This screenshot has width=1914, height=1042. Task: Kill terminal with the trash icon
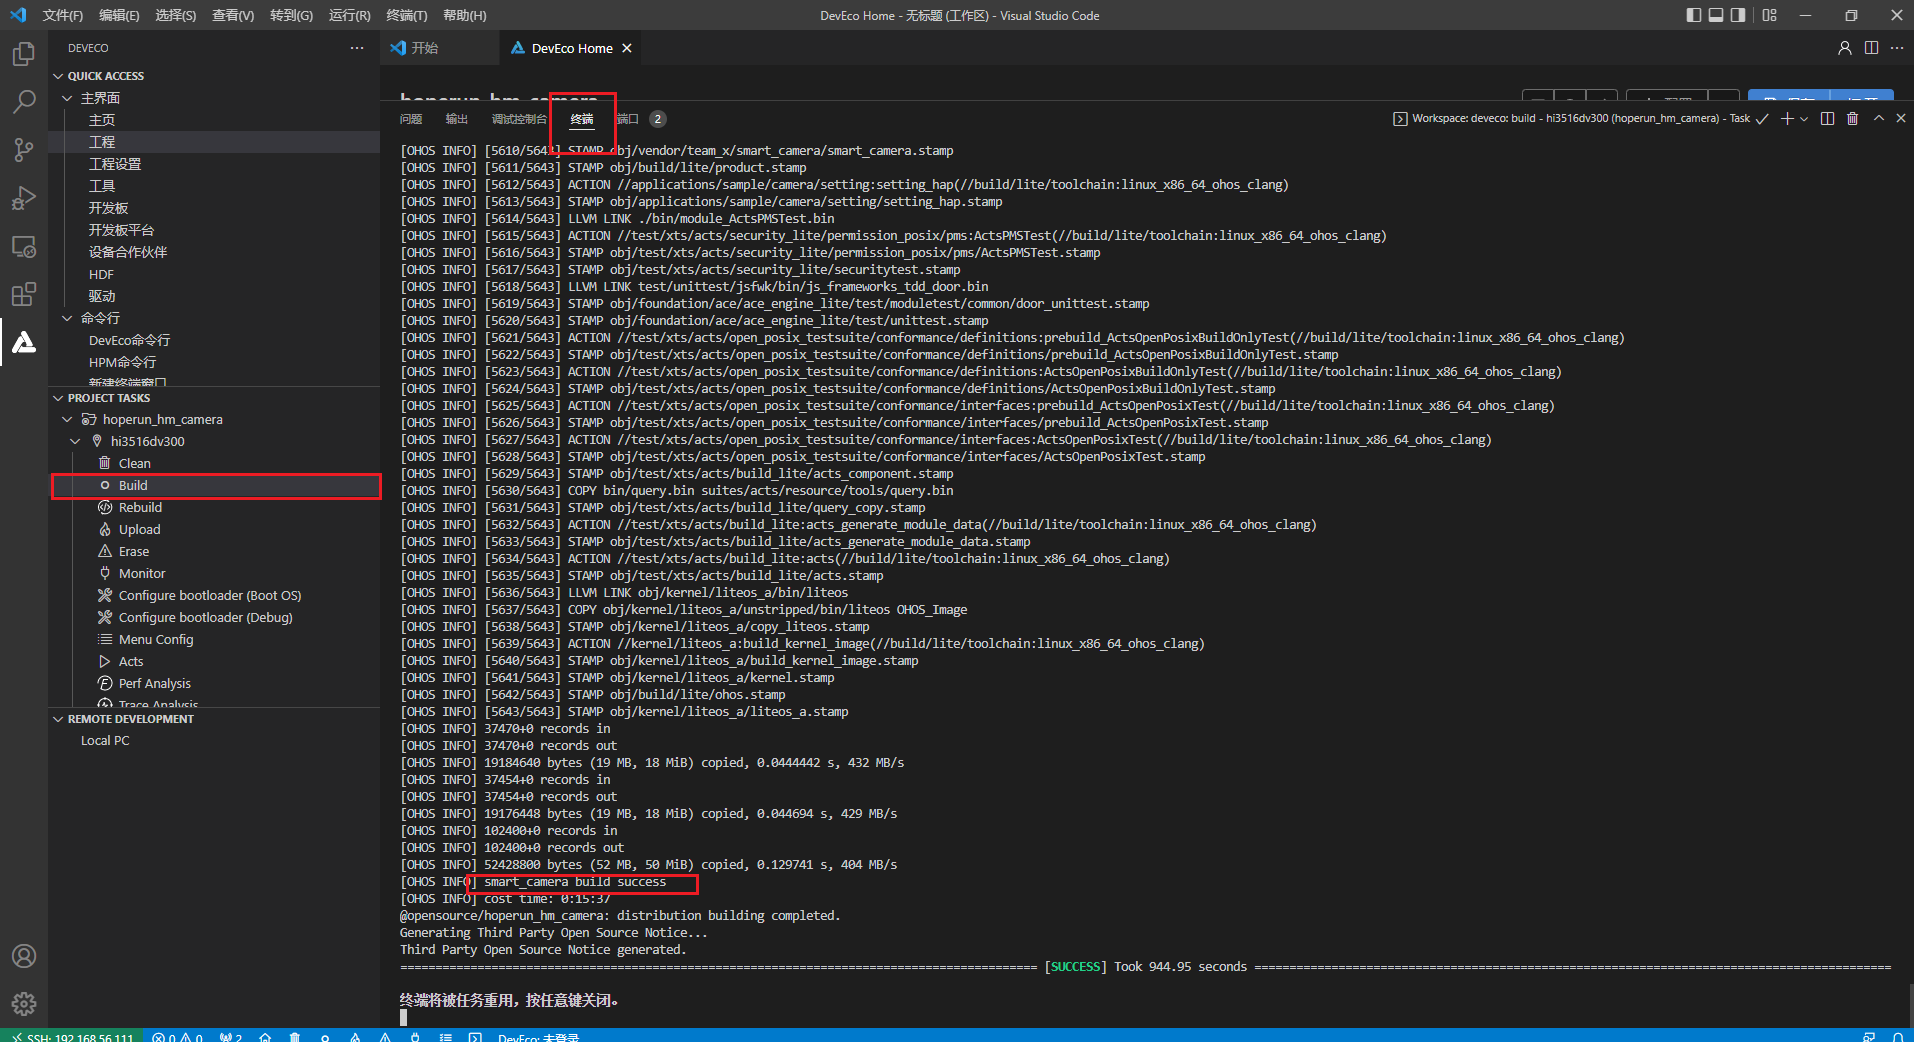(x=1852, y=118)
